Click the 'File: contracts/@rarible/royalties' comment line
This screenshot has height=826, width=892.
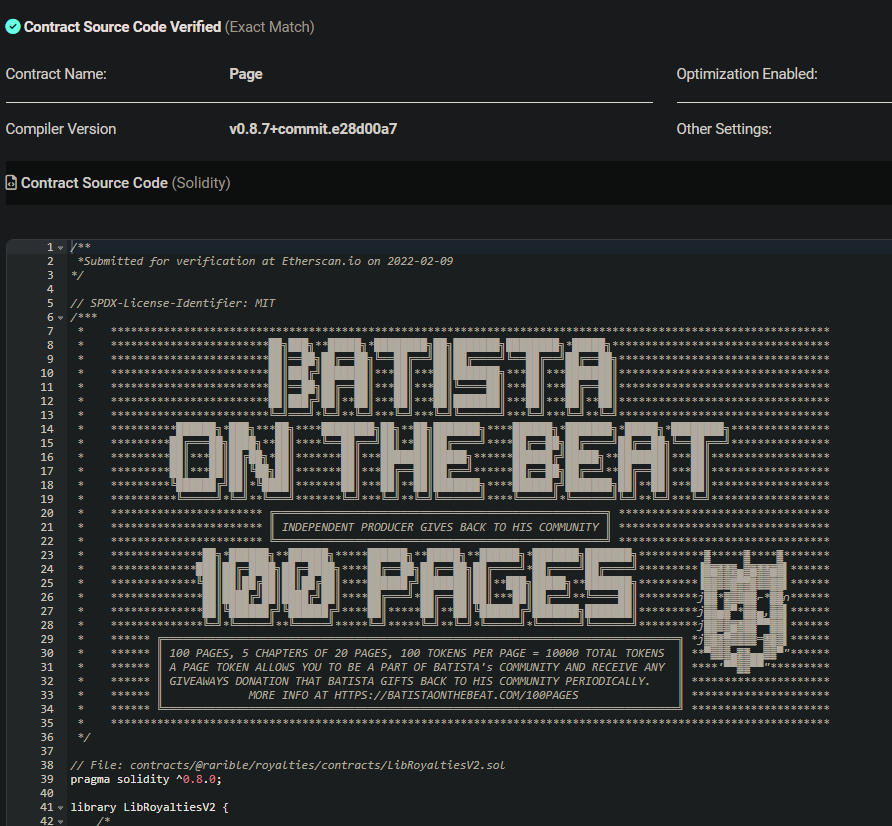(x=287, y=765)
